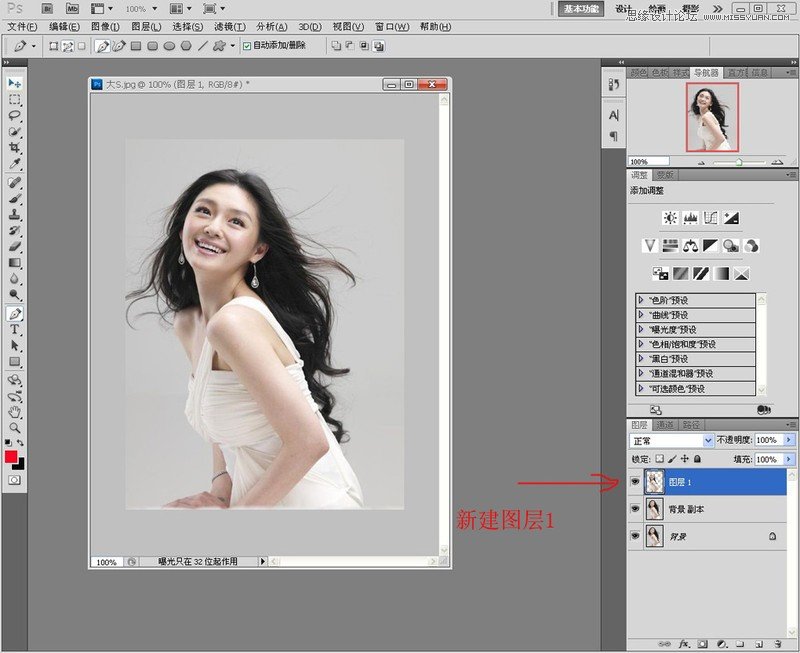
Task: Click the Brightness/Contrast adjustment icon
Action: [x=670, y=217]
